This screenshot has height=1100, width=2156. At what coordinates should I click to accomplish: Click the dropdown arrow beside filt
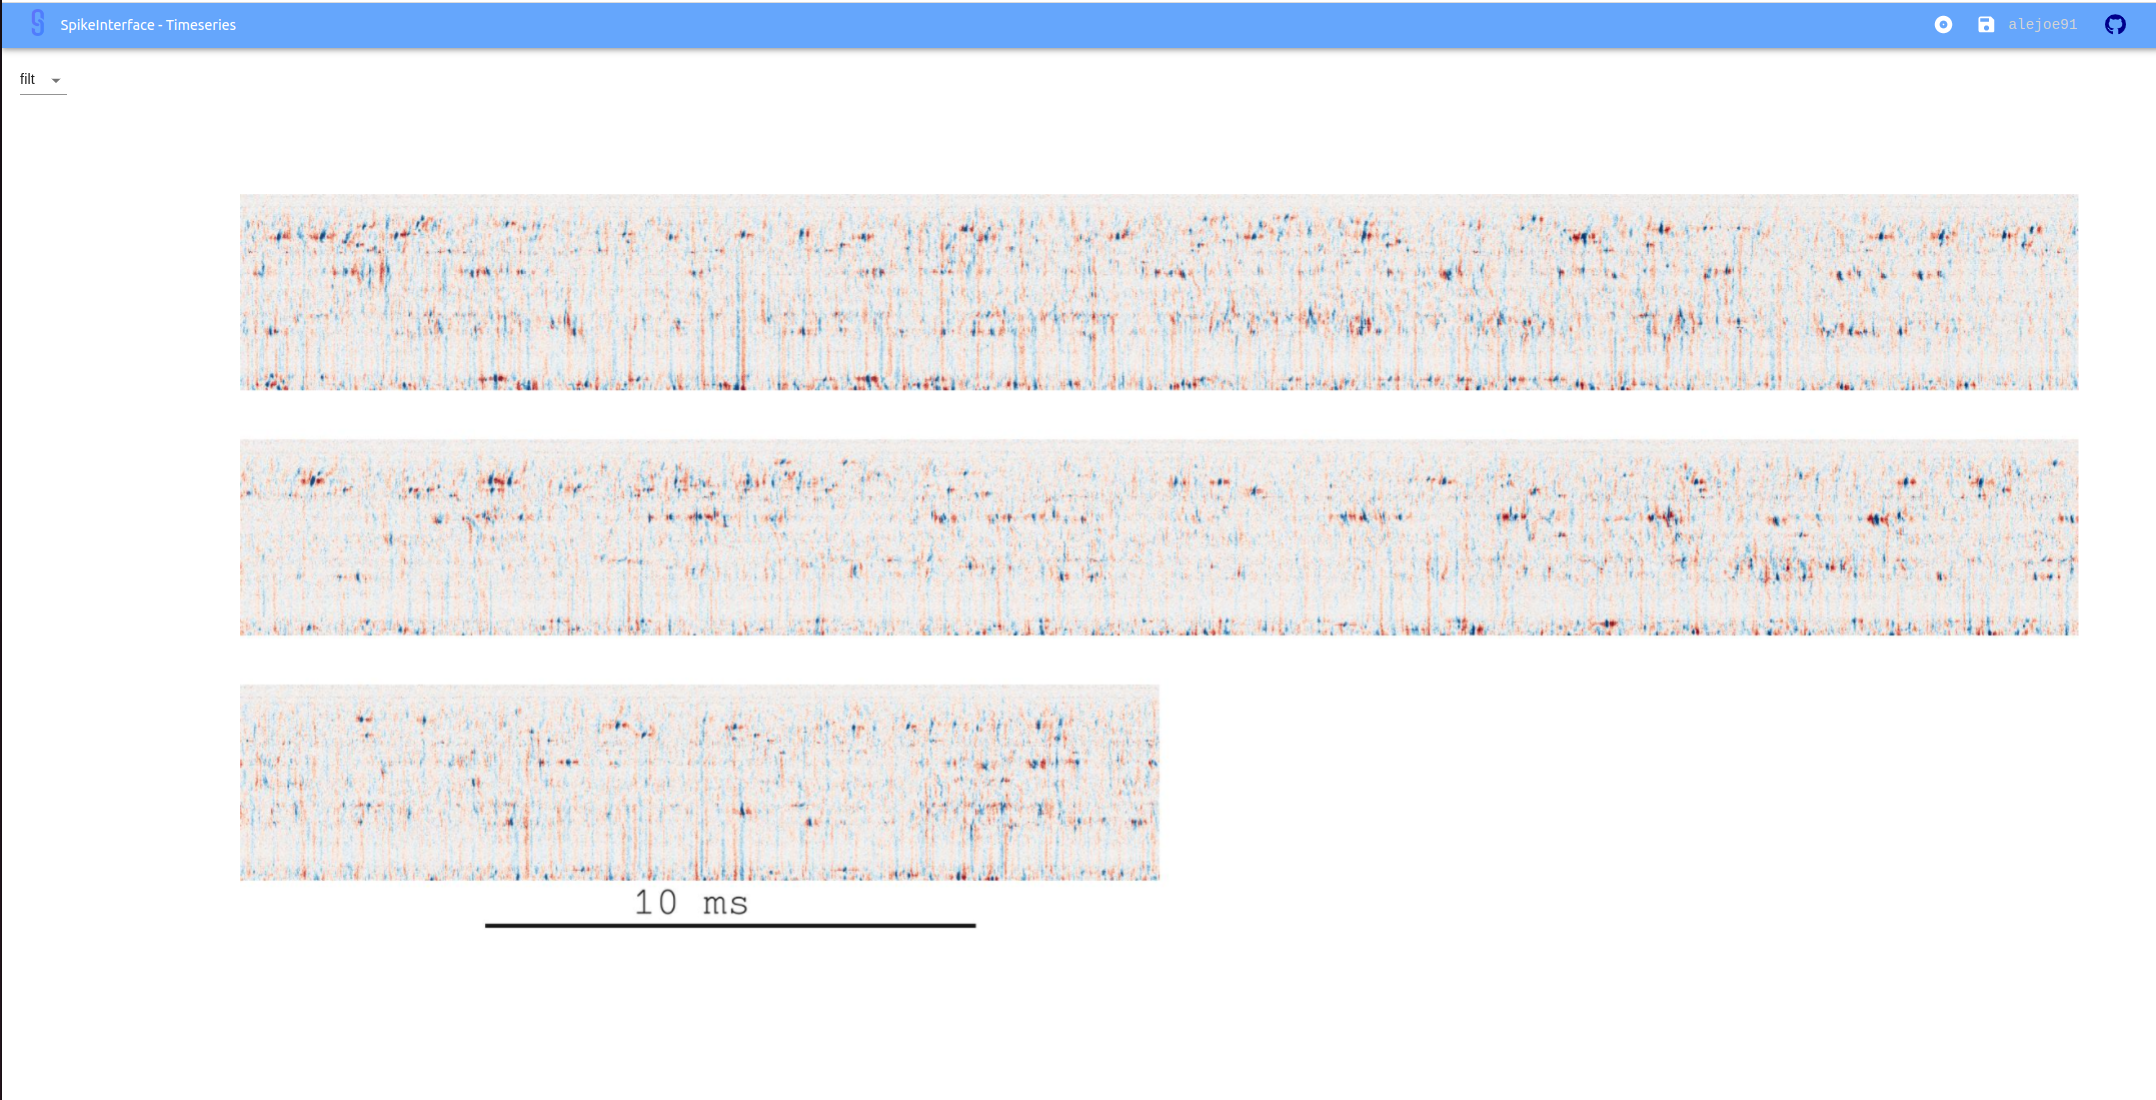55,79
